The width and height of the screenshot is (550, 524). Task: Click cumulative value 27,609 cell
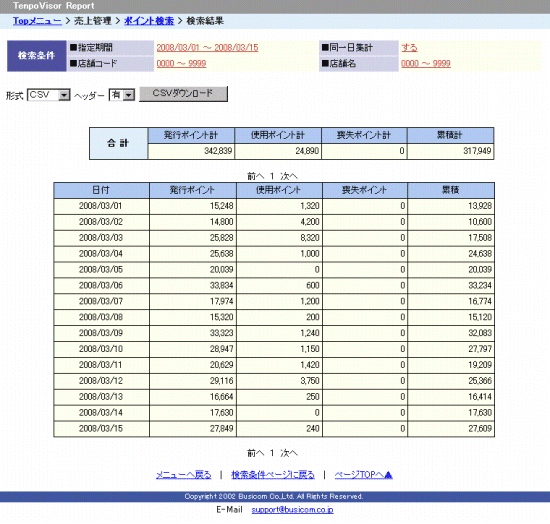(x=451, y=429)
